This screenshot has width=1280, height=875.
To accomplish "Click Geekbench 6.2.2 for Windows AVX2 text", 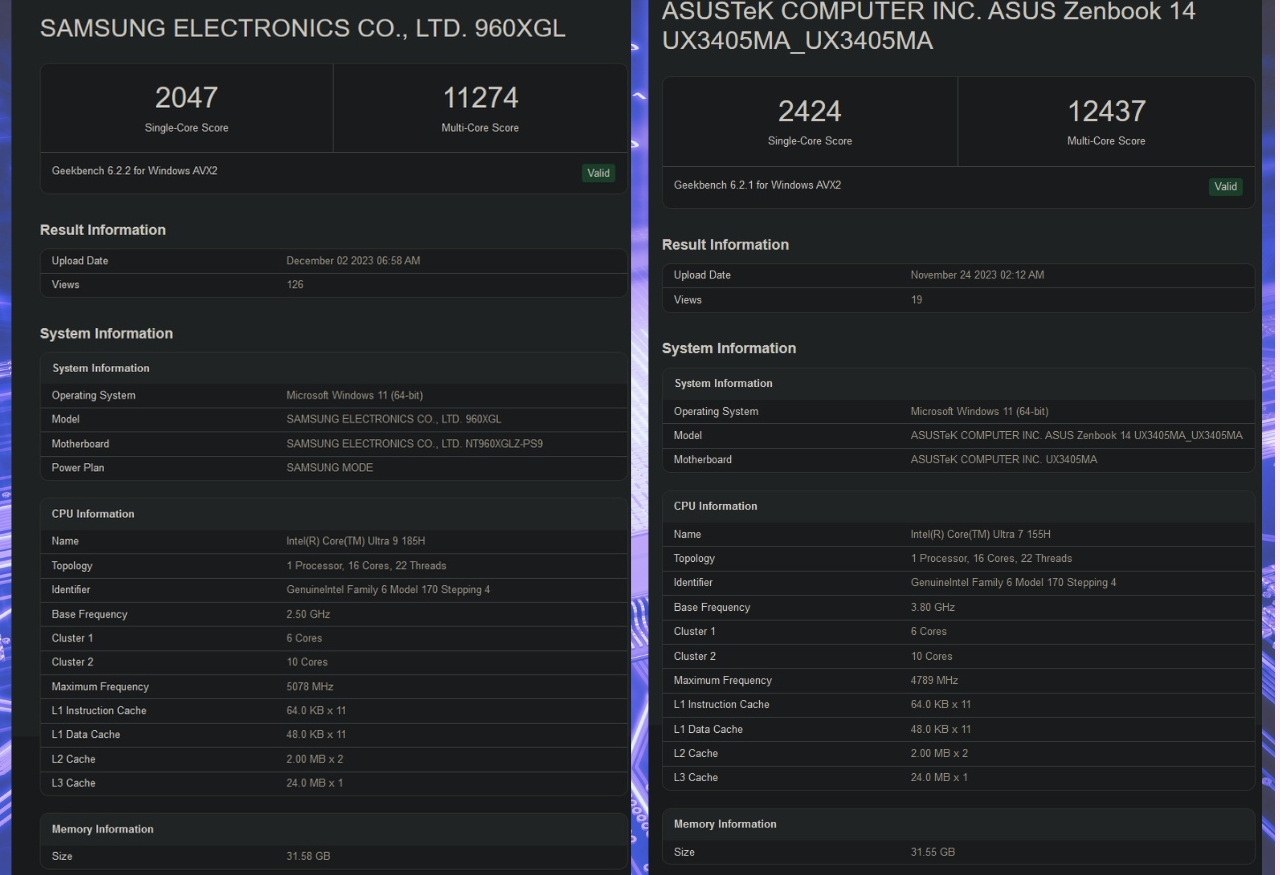I will point(135,171).
